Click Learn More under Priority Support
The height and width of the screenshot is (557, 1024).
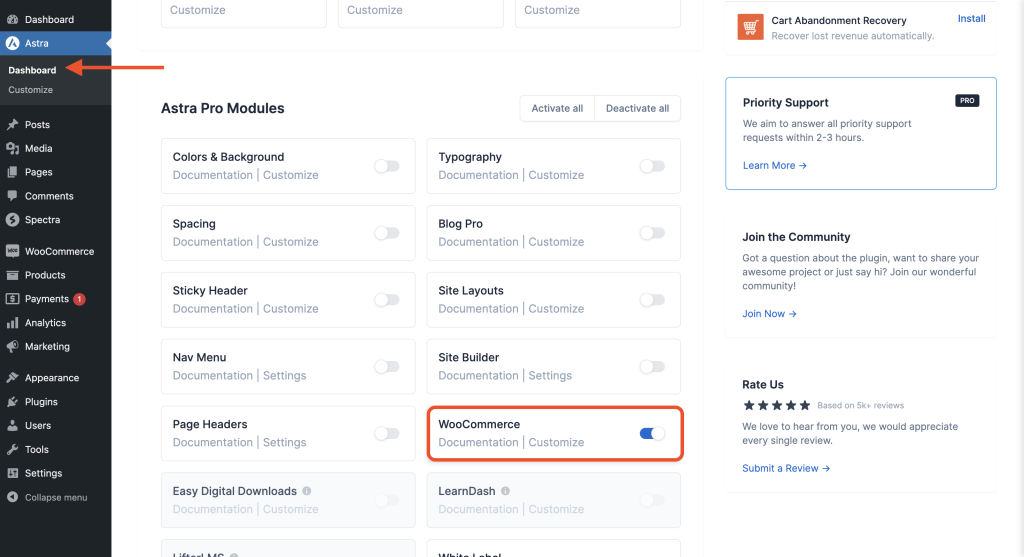[x=775, y=166]
